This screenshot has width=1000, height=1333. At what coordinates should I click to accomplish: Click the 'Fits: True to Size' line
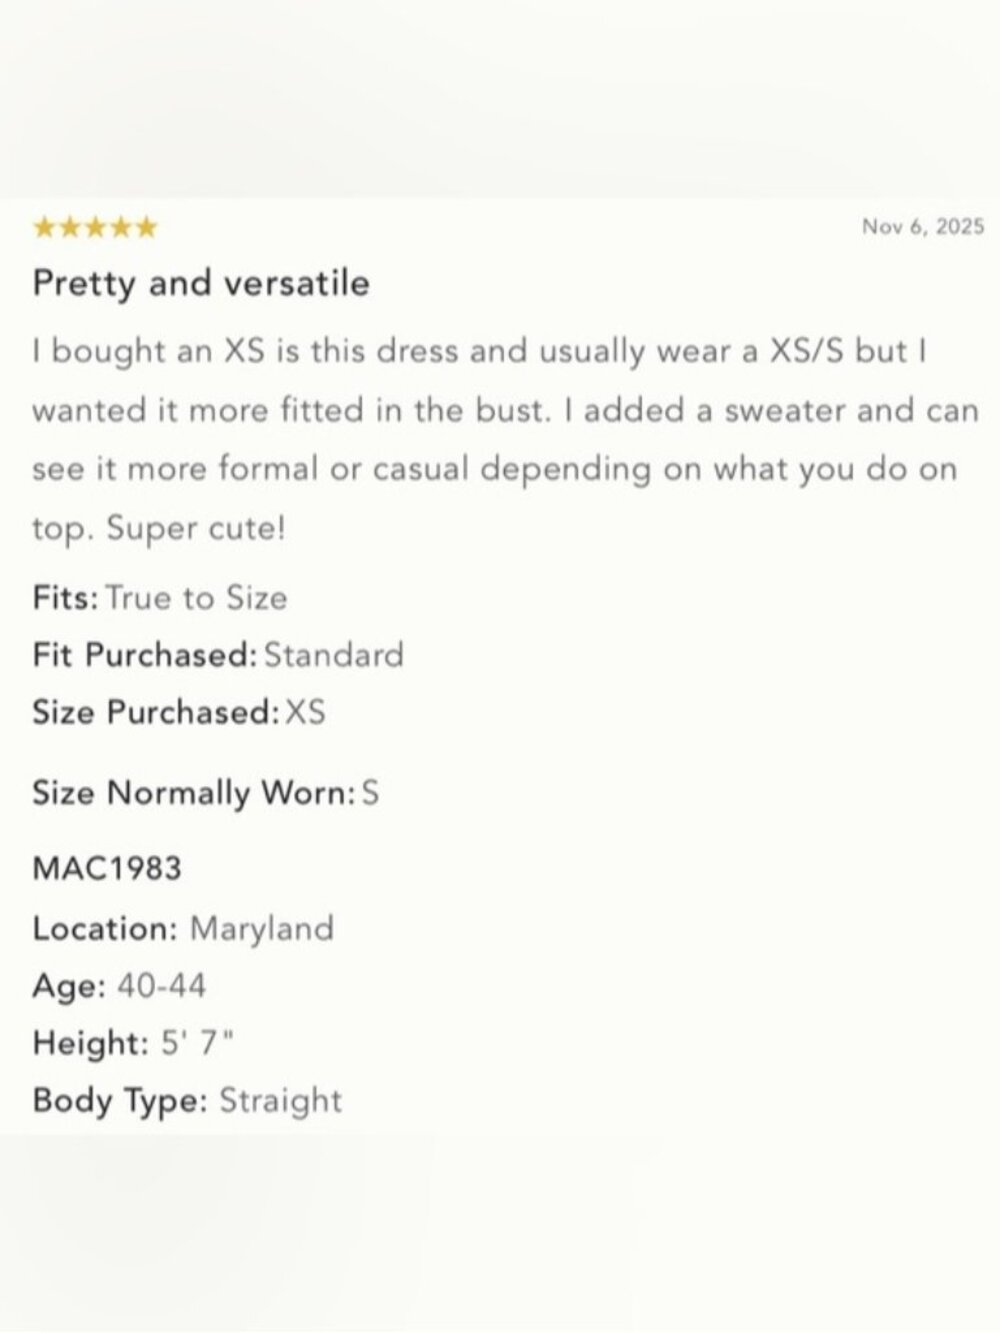[160, 598]
